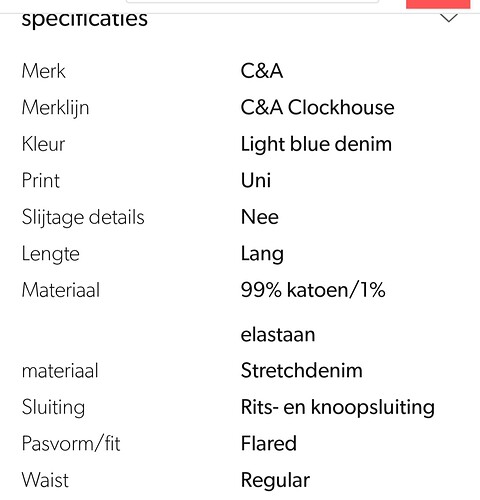The height and width of the screenshot is (500, 480).
Task: Click the Light blue denim color value
Action: (316, 145)
